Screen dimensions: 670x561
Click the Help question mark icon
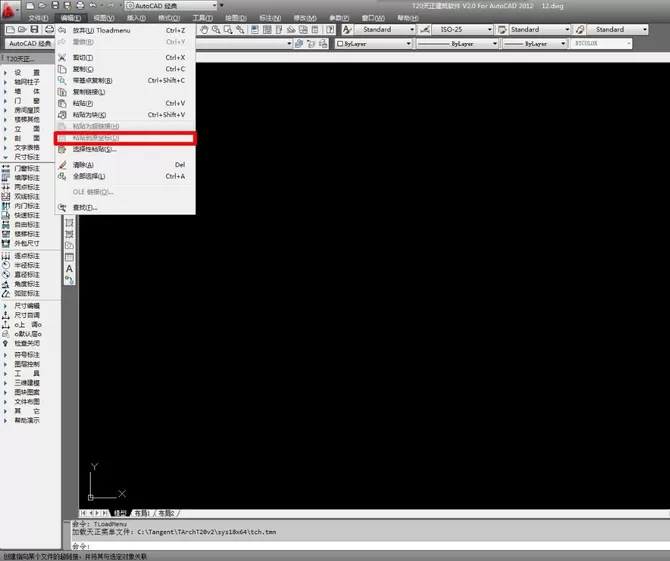coord(330,29)
